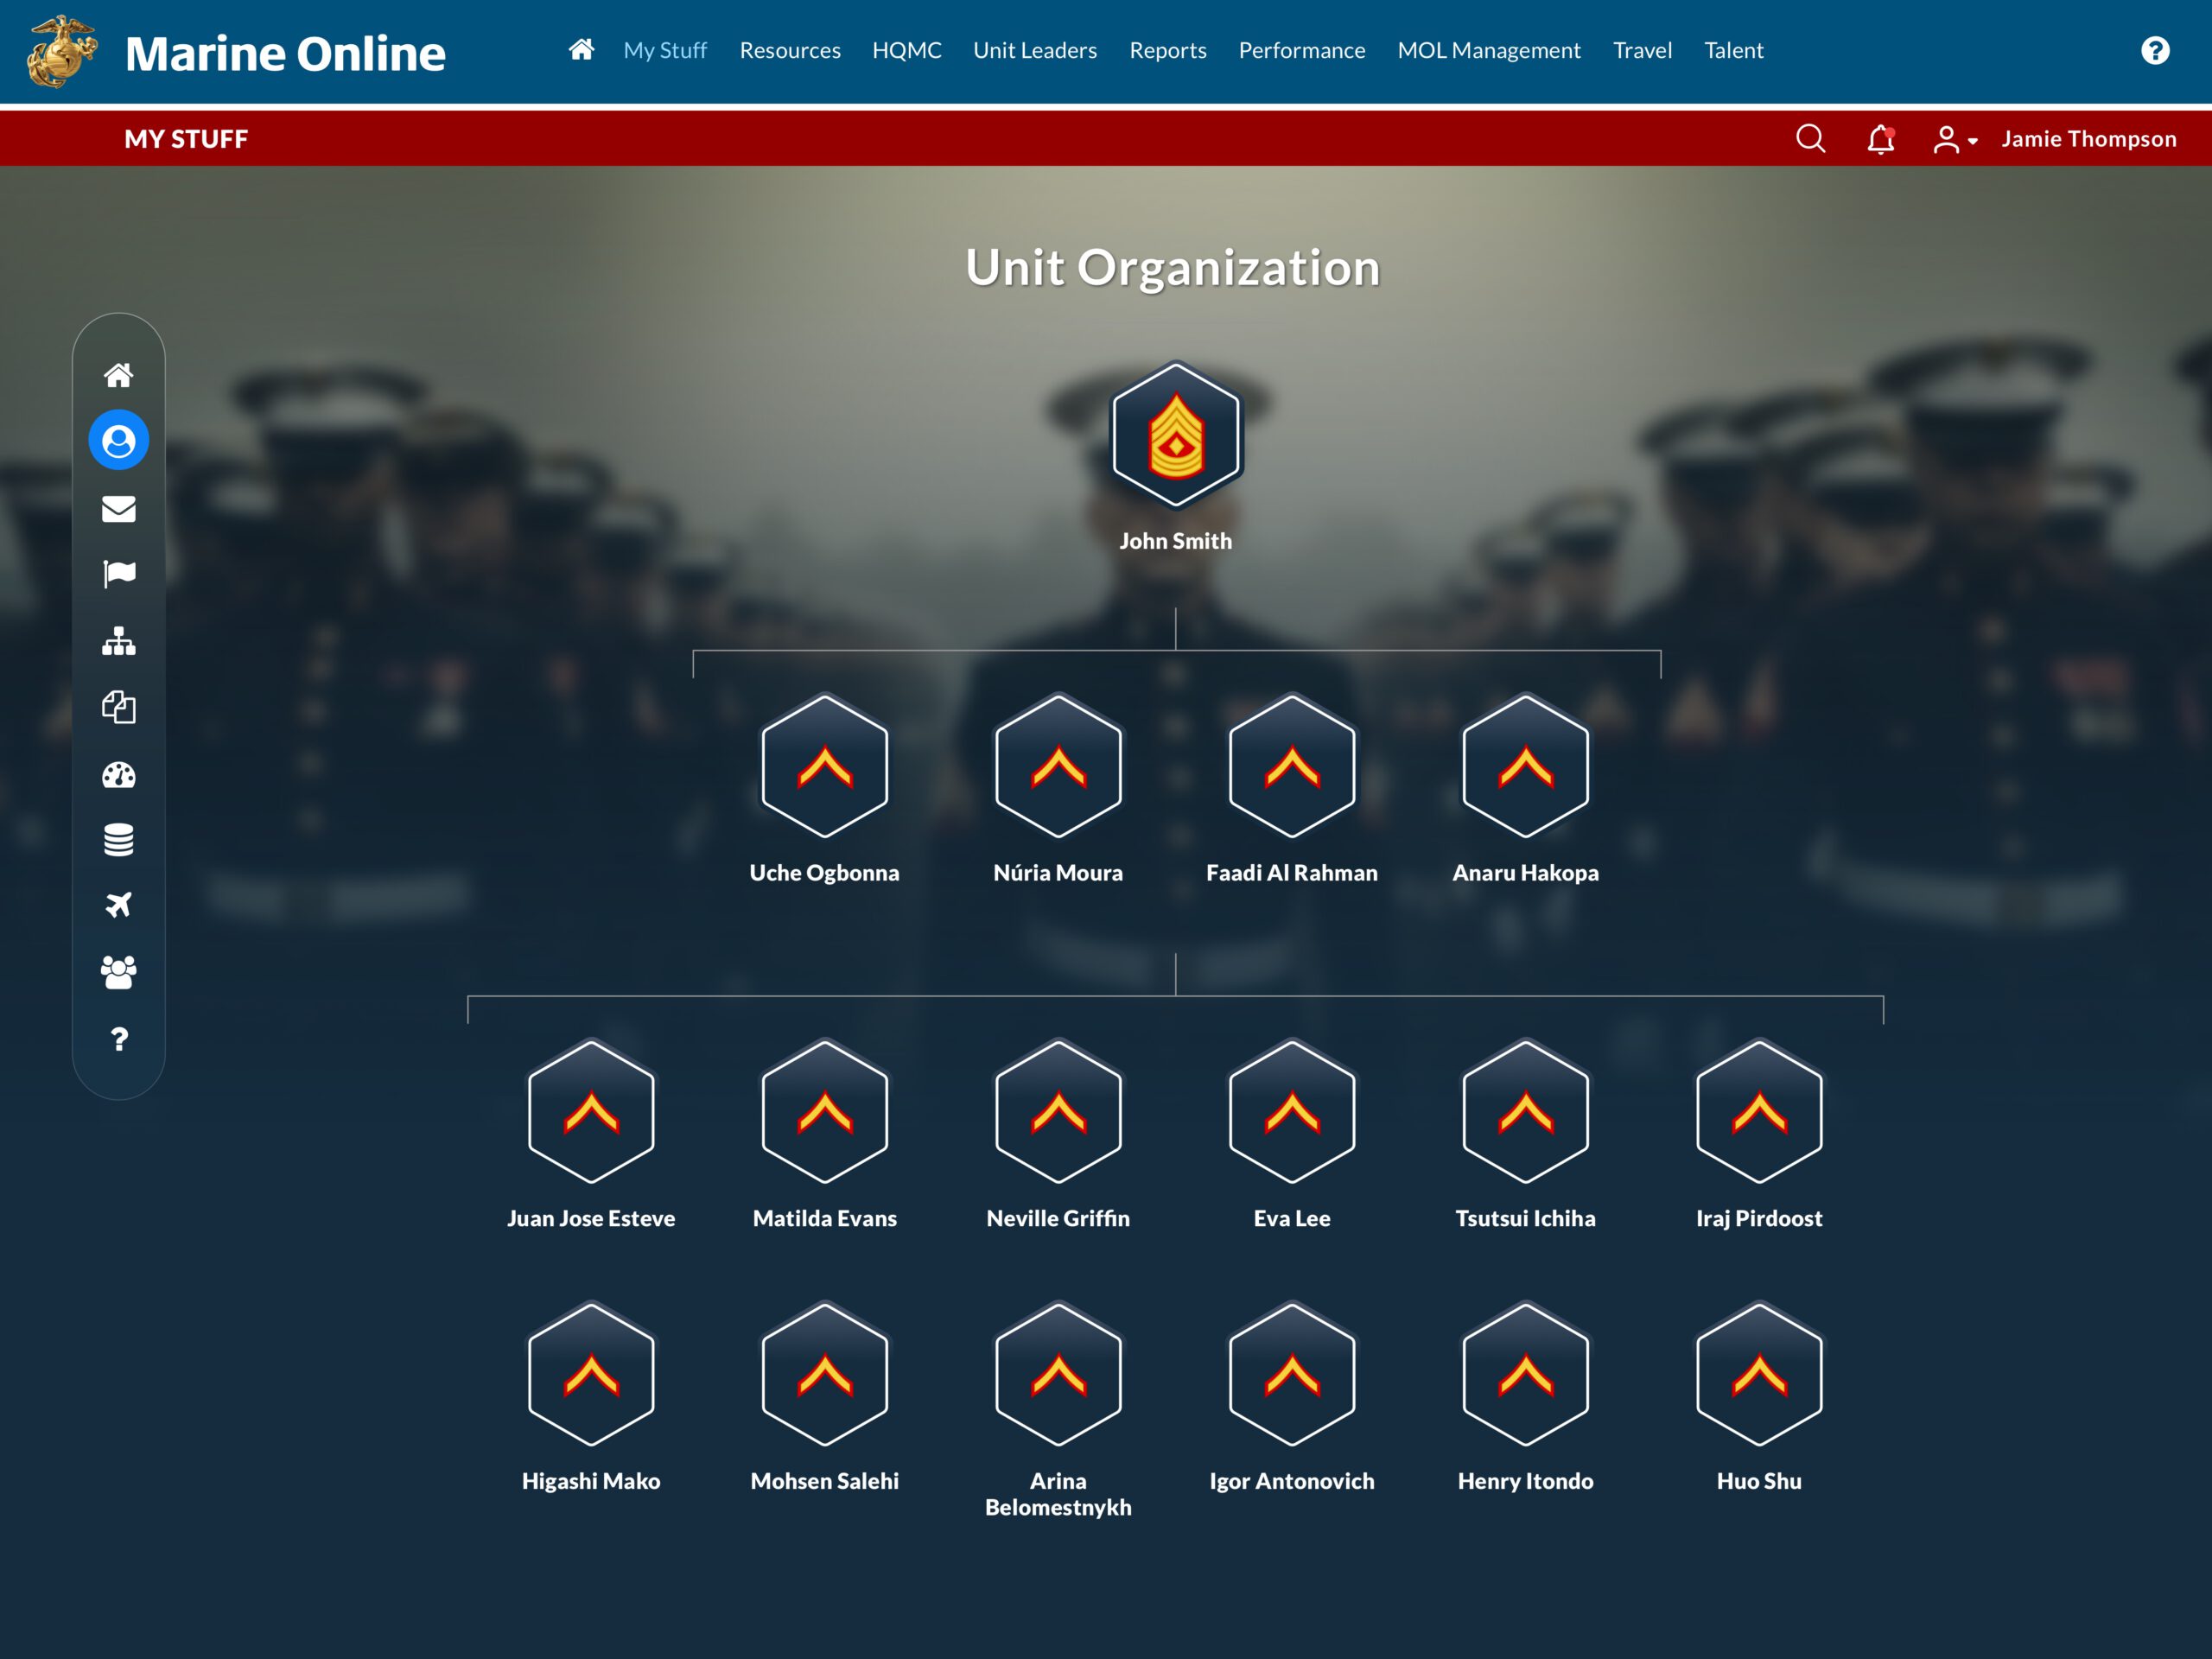
Task: Click the sidebar database stack icon
Action: [x=119, y=840]
